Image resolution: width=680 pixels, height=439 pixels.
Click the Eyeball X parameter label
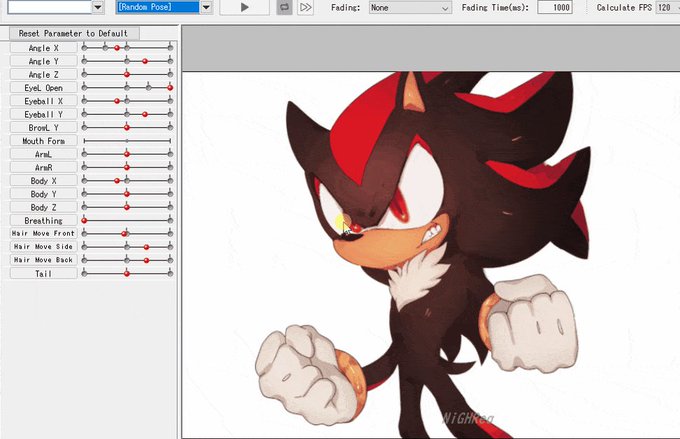43,101
